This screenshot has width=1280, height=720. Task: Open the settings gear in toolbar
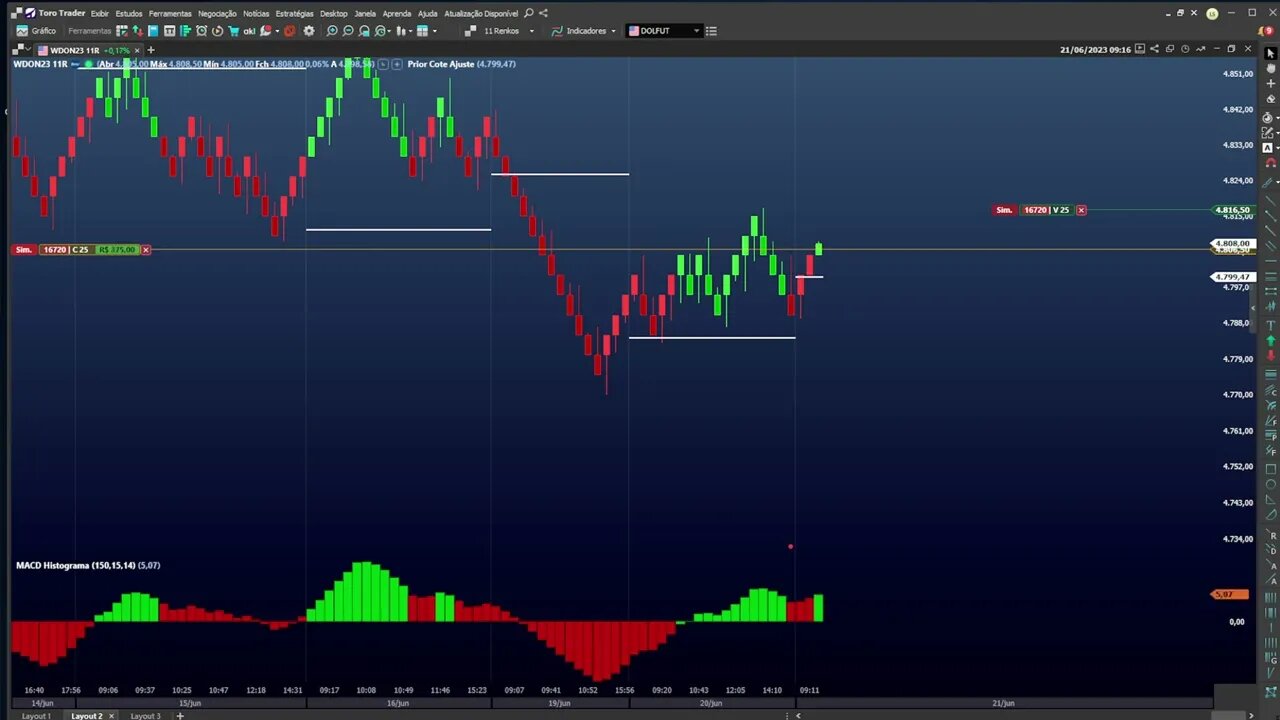[x=309, y=31]
